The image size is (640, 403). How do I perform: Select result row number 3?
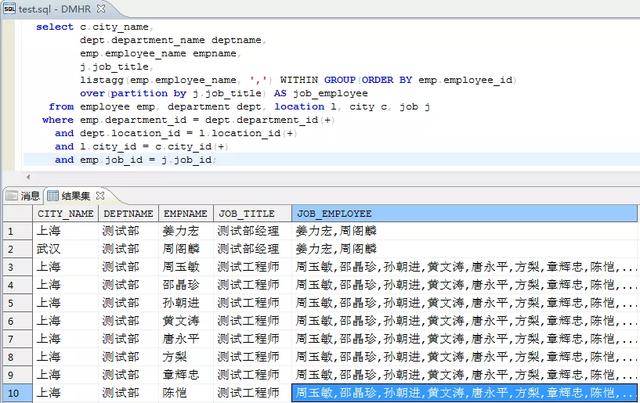pos(18,267)
